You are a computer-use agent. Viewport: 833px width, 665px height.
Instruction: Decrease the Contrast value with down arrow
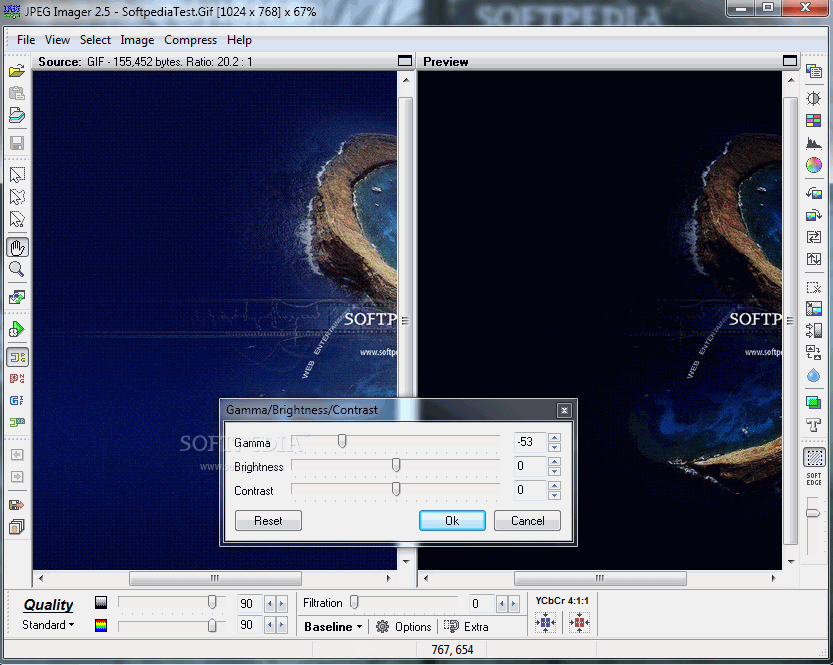(555, 496)
